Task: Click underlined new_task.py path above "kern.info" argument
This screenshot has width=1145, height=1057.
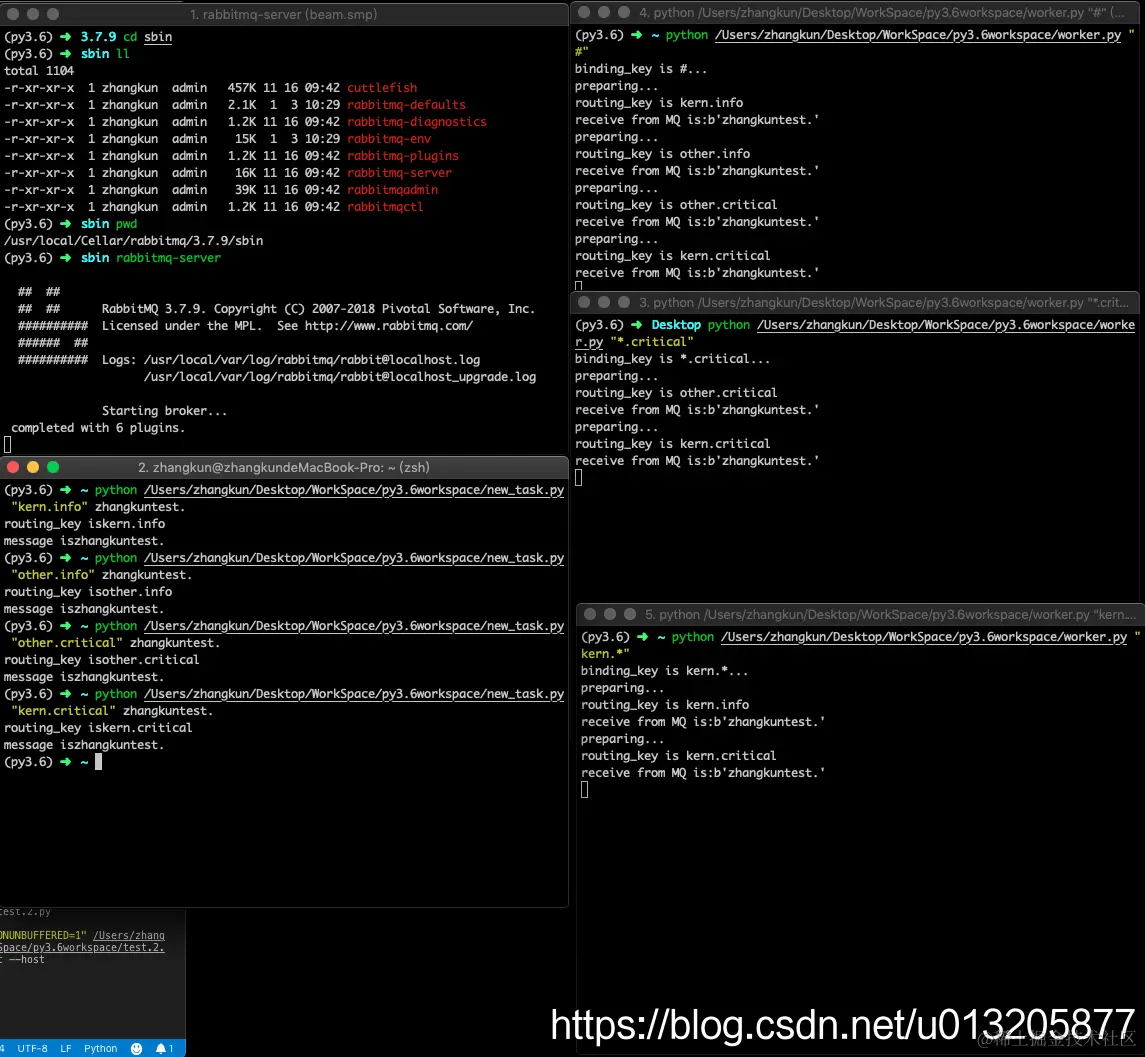Action: (x=354, y=489)
